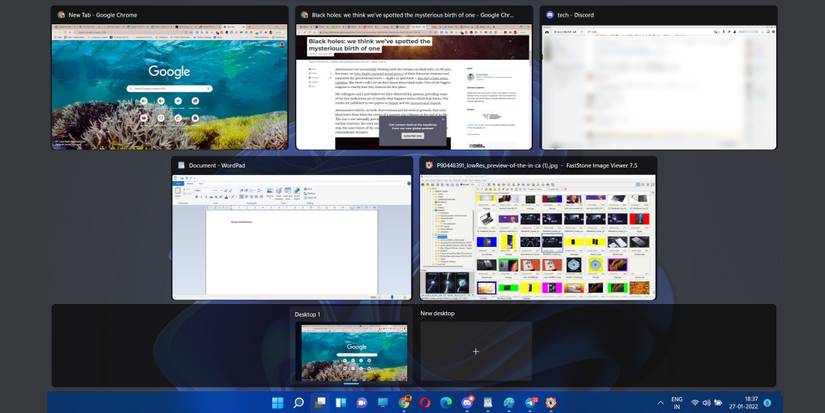
Task: Open Google Chrome from the taskbar
Action: (404, 403)
